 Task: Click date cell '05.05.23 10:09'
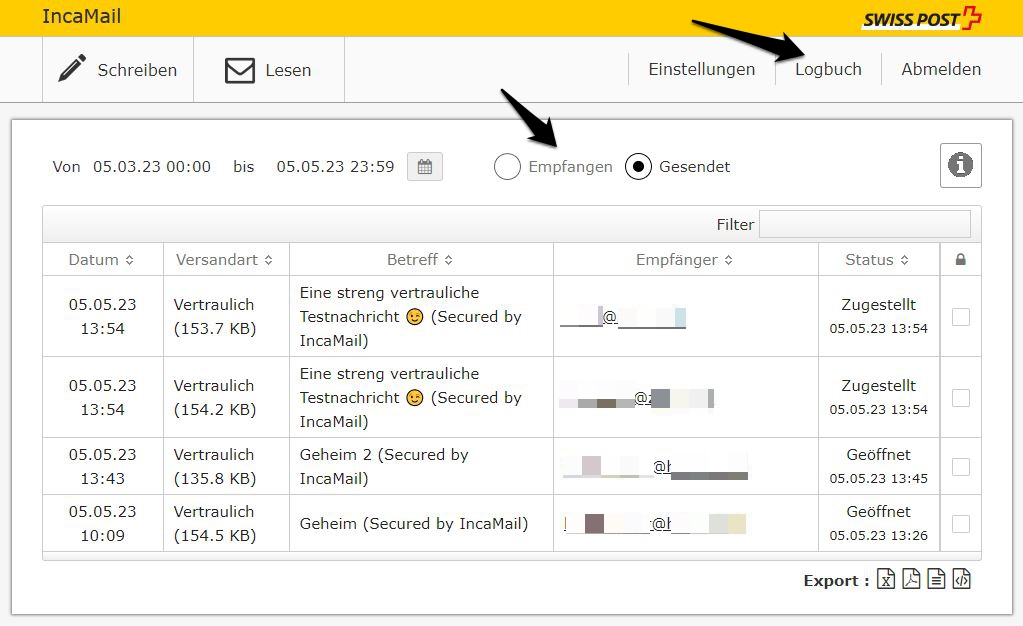tap(102, 524)
